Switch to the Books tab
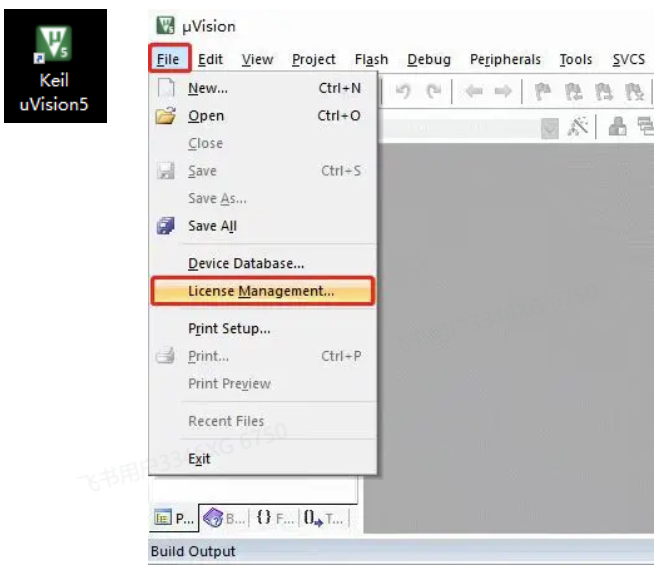The image size is (655, 565). [x=224, y=518]
